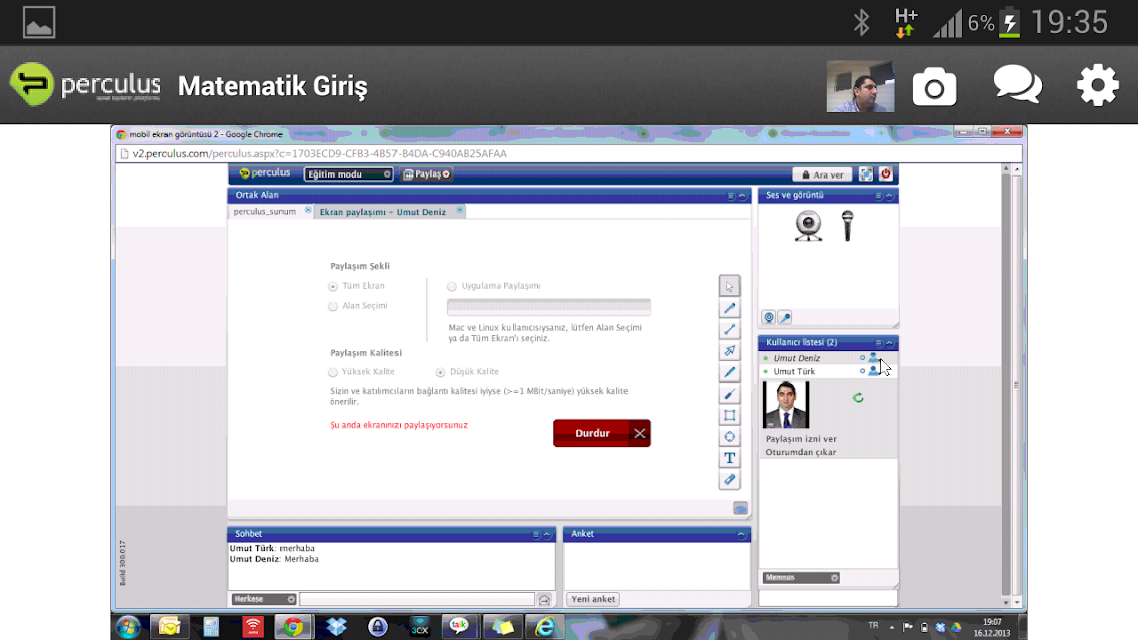
Task: Select the rectangle shape tool
Action: 729,415
